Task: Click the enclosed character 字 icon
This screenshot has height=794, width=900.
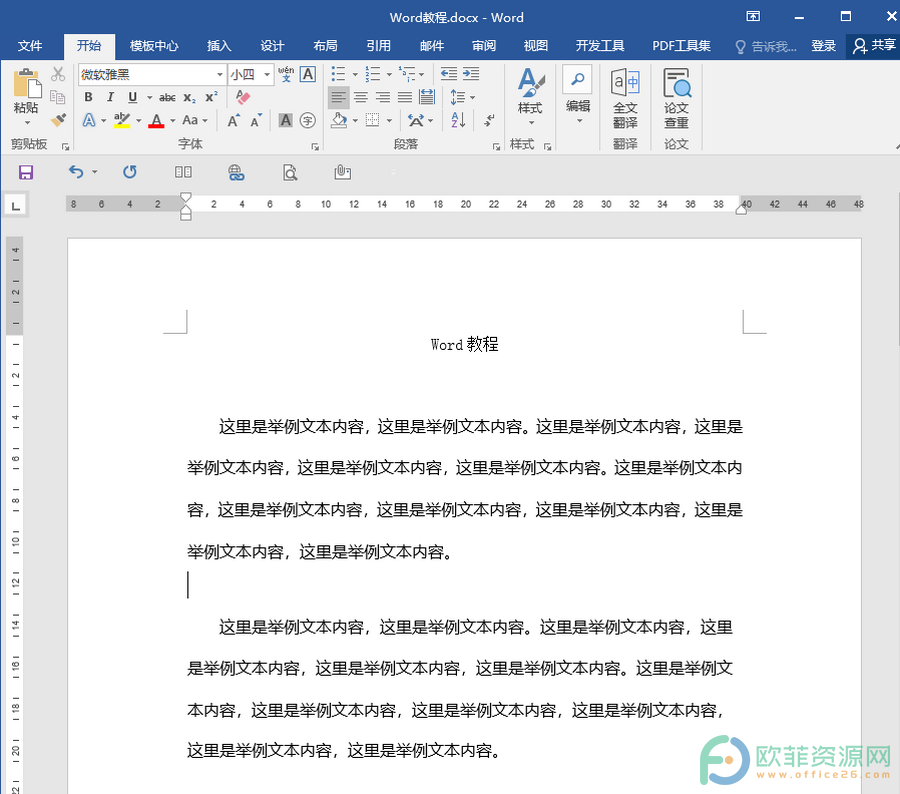Action: point(308,121)
